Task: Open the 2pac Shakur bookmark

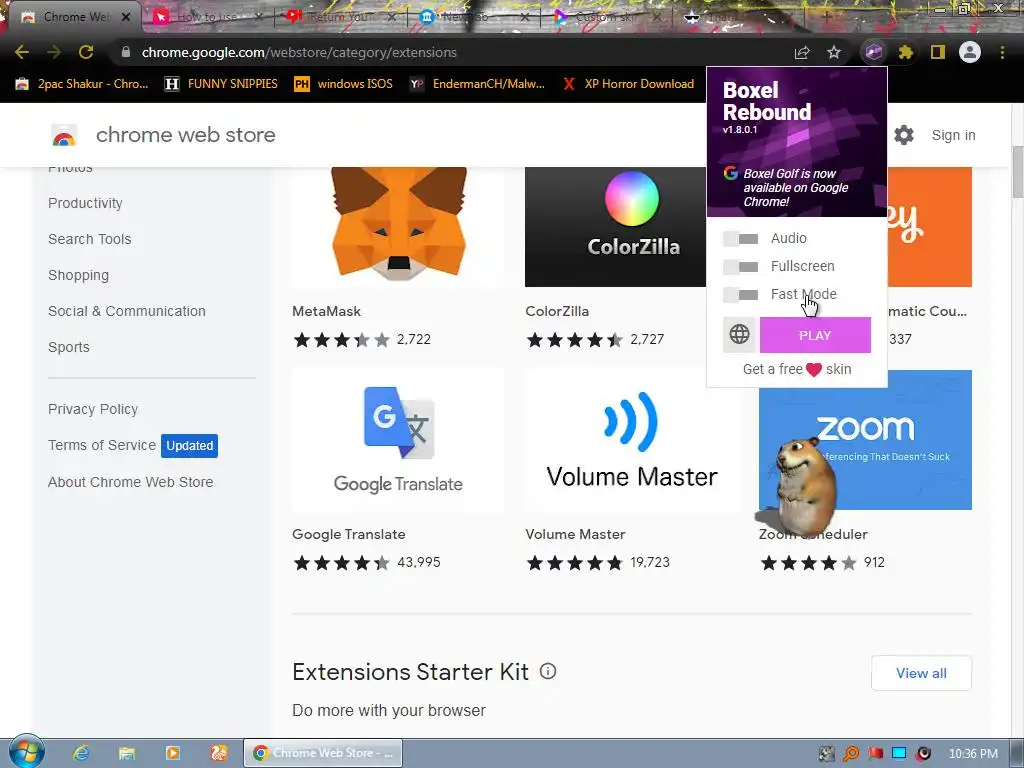Action: (x=82, y=84)
